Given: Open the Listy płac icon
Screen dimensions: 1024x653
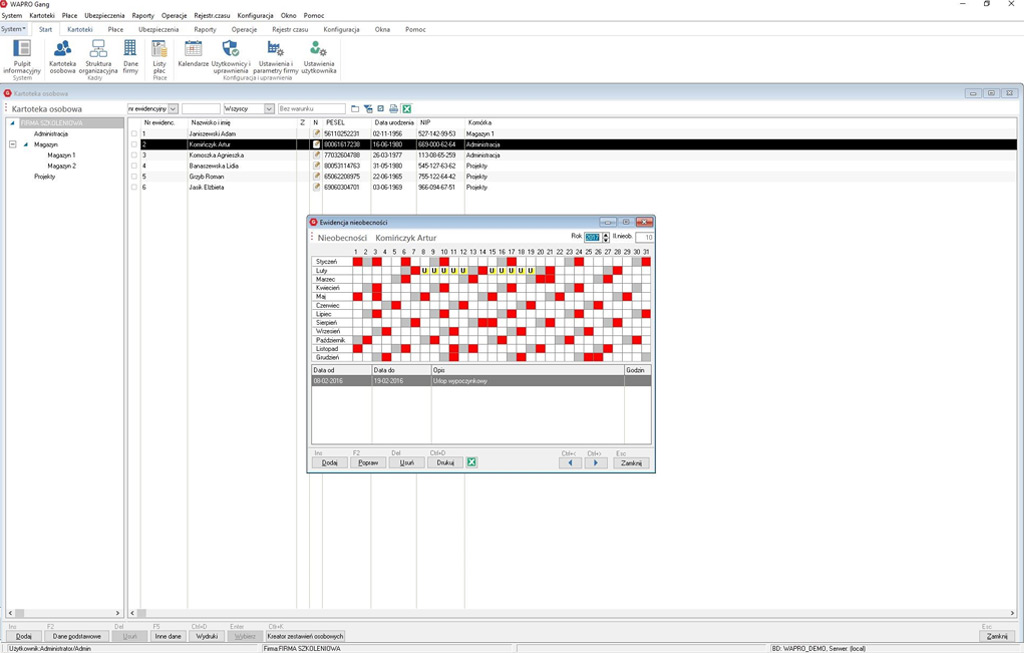Looking at the screenshot, I should click(x=159, y=56).
